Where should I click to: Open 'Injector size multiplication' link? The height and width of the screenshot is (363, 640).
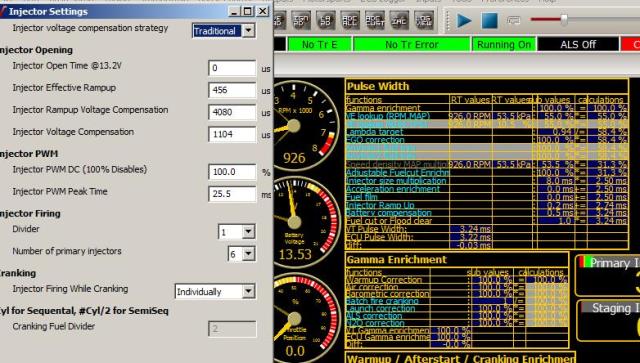tap(396, 180)
